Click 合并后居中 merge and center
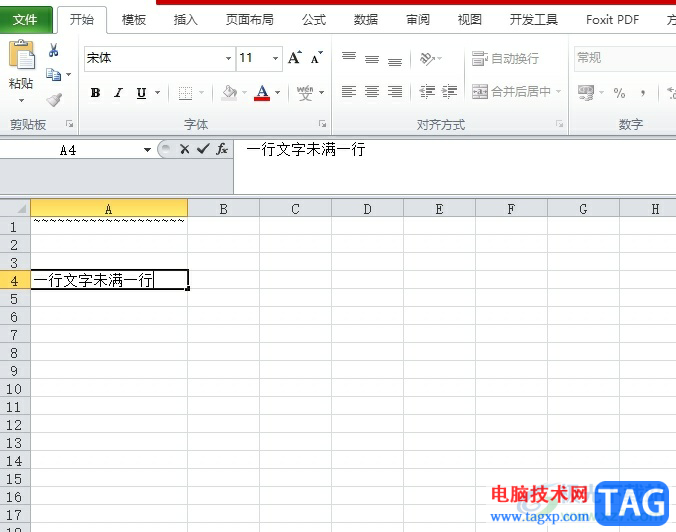The width and height of the screenshot is (676, 532). click(x=511, y=91)
